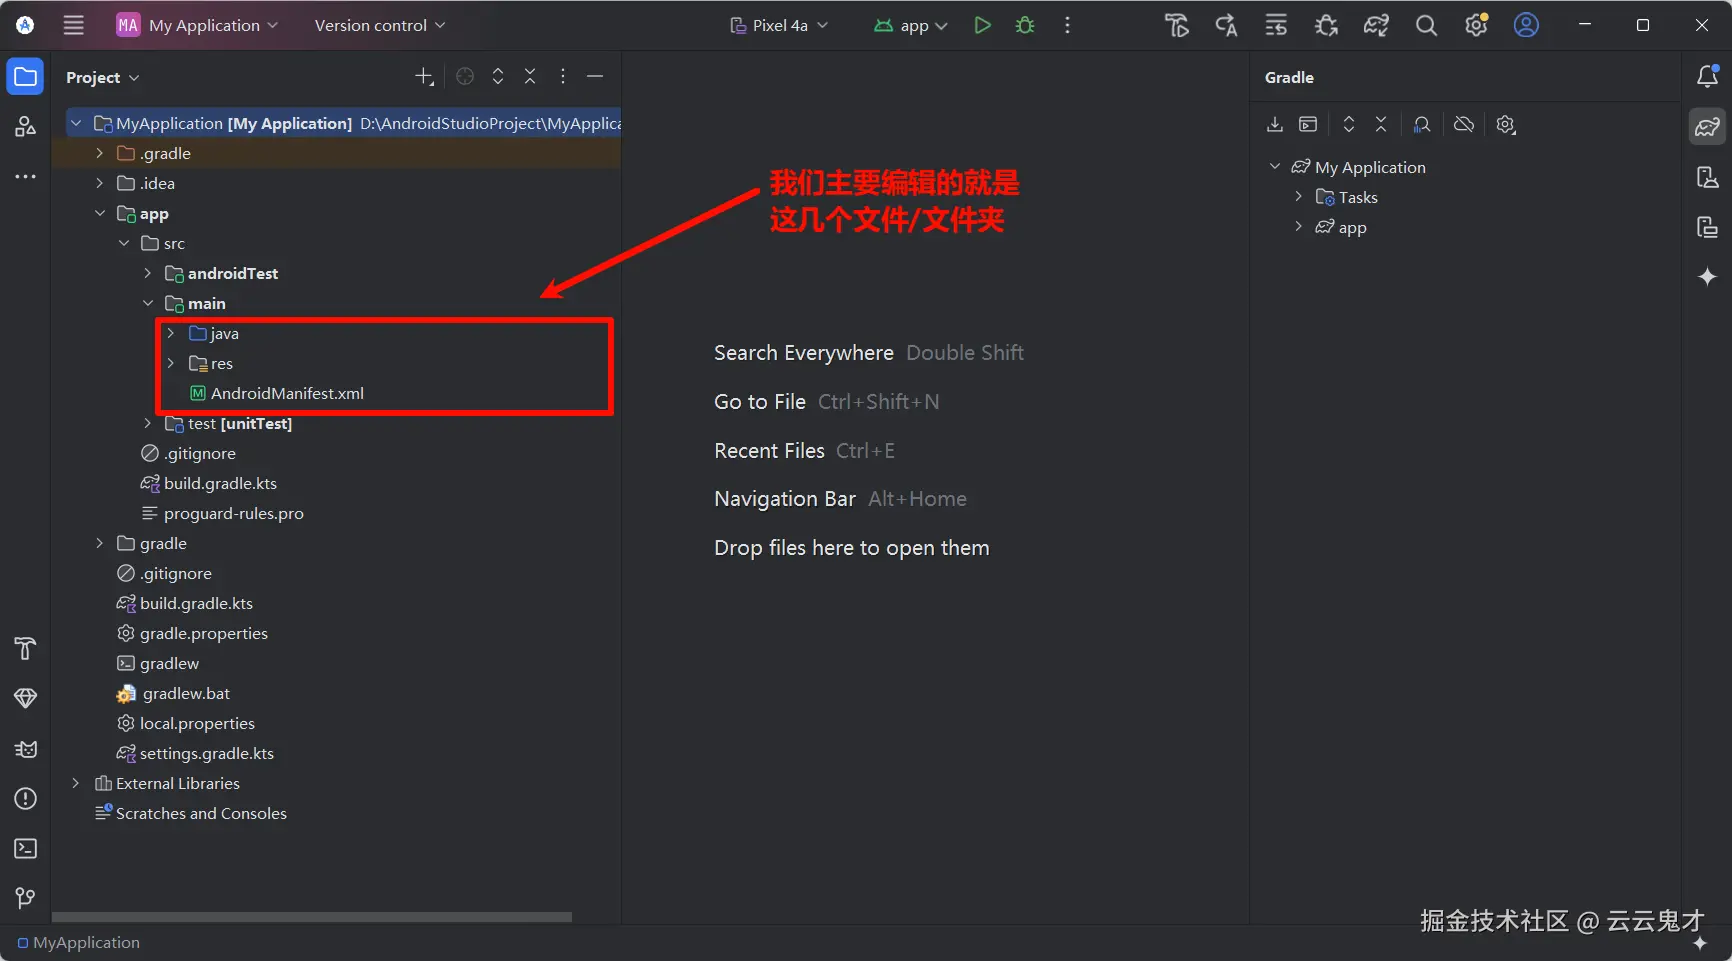Open more run actions menu
Screen dimensions: 1732x961
1067,25
